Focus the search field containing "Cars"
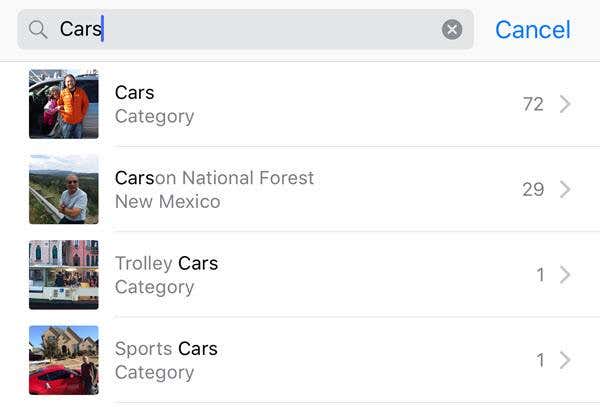This screenshot has width=600, height=408. click(x=250, y=30)
